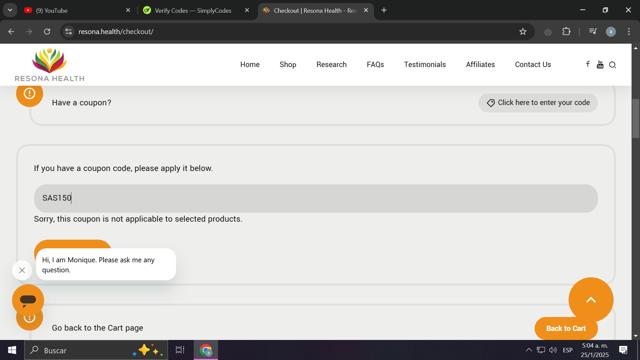This screenshot has height=360, width=640.
Task: Click 'Click here to enter your code'
Action: pos(538,103)
